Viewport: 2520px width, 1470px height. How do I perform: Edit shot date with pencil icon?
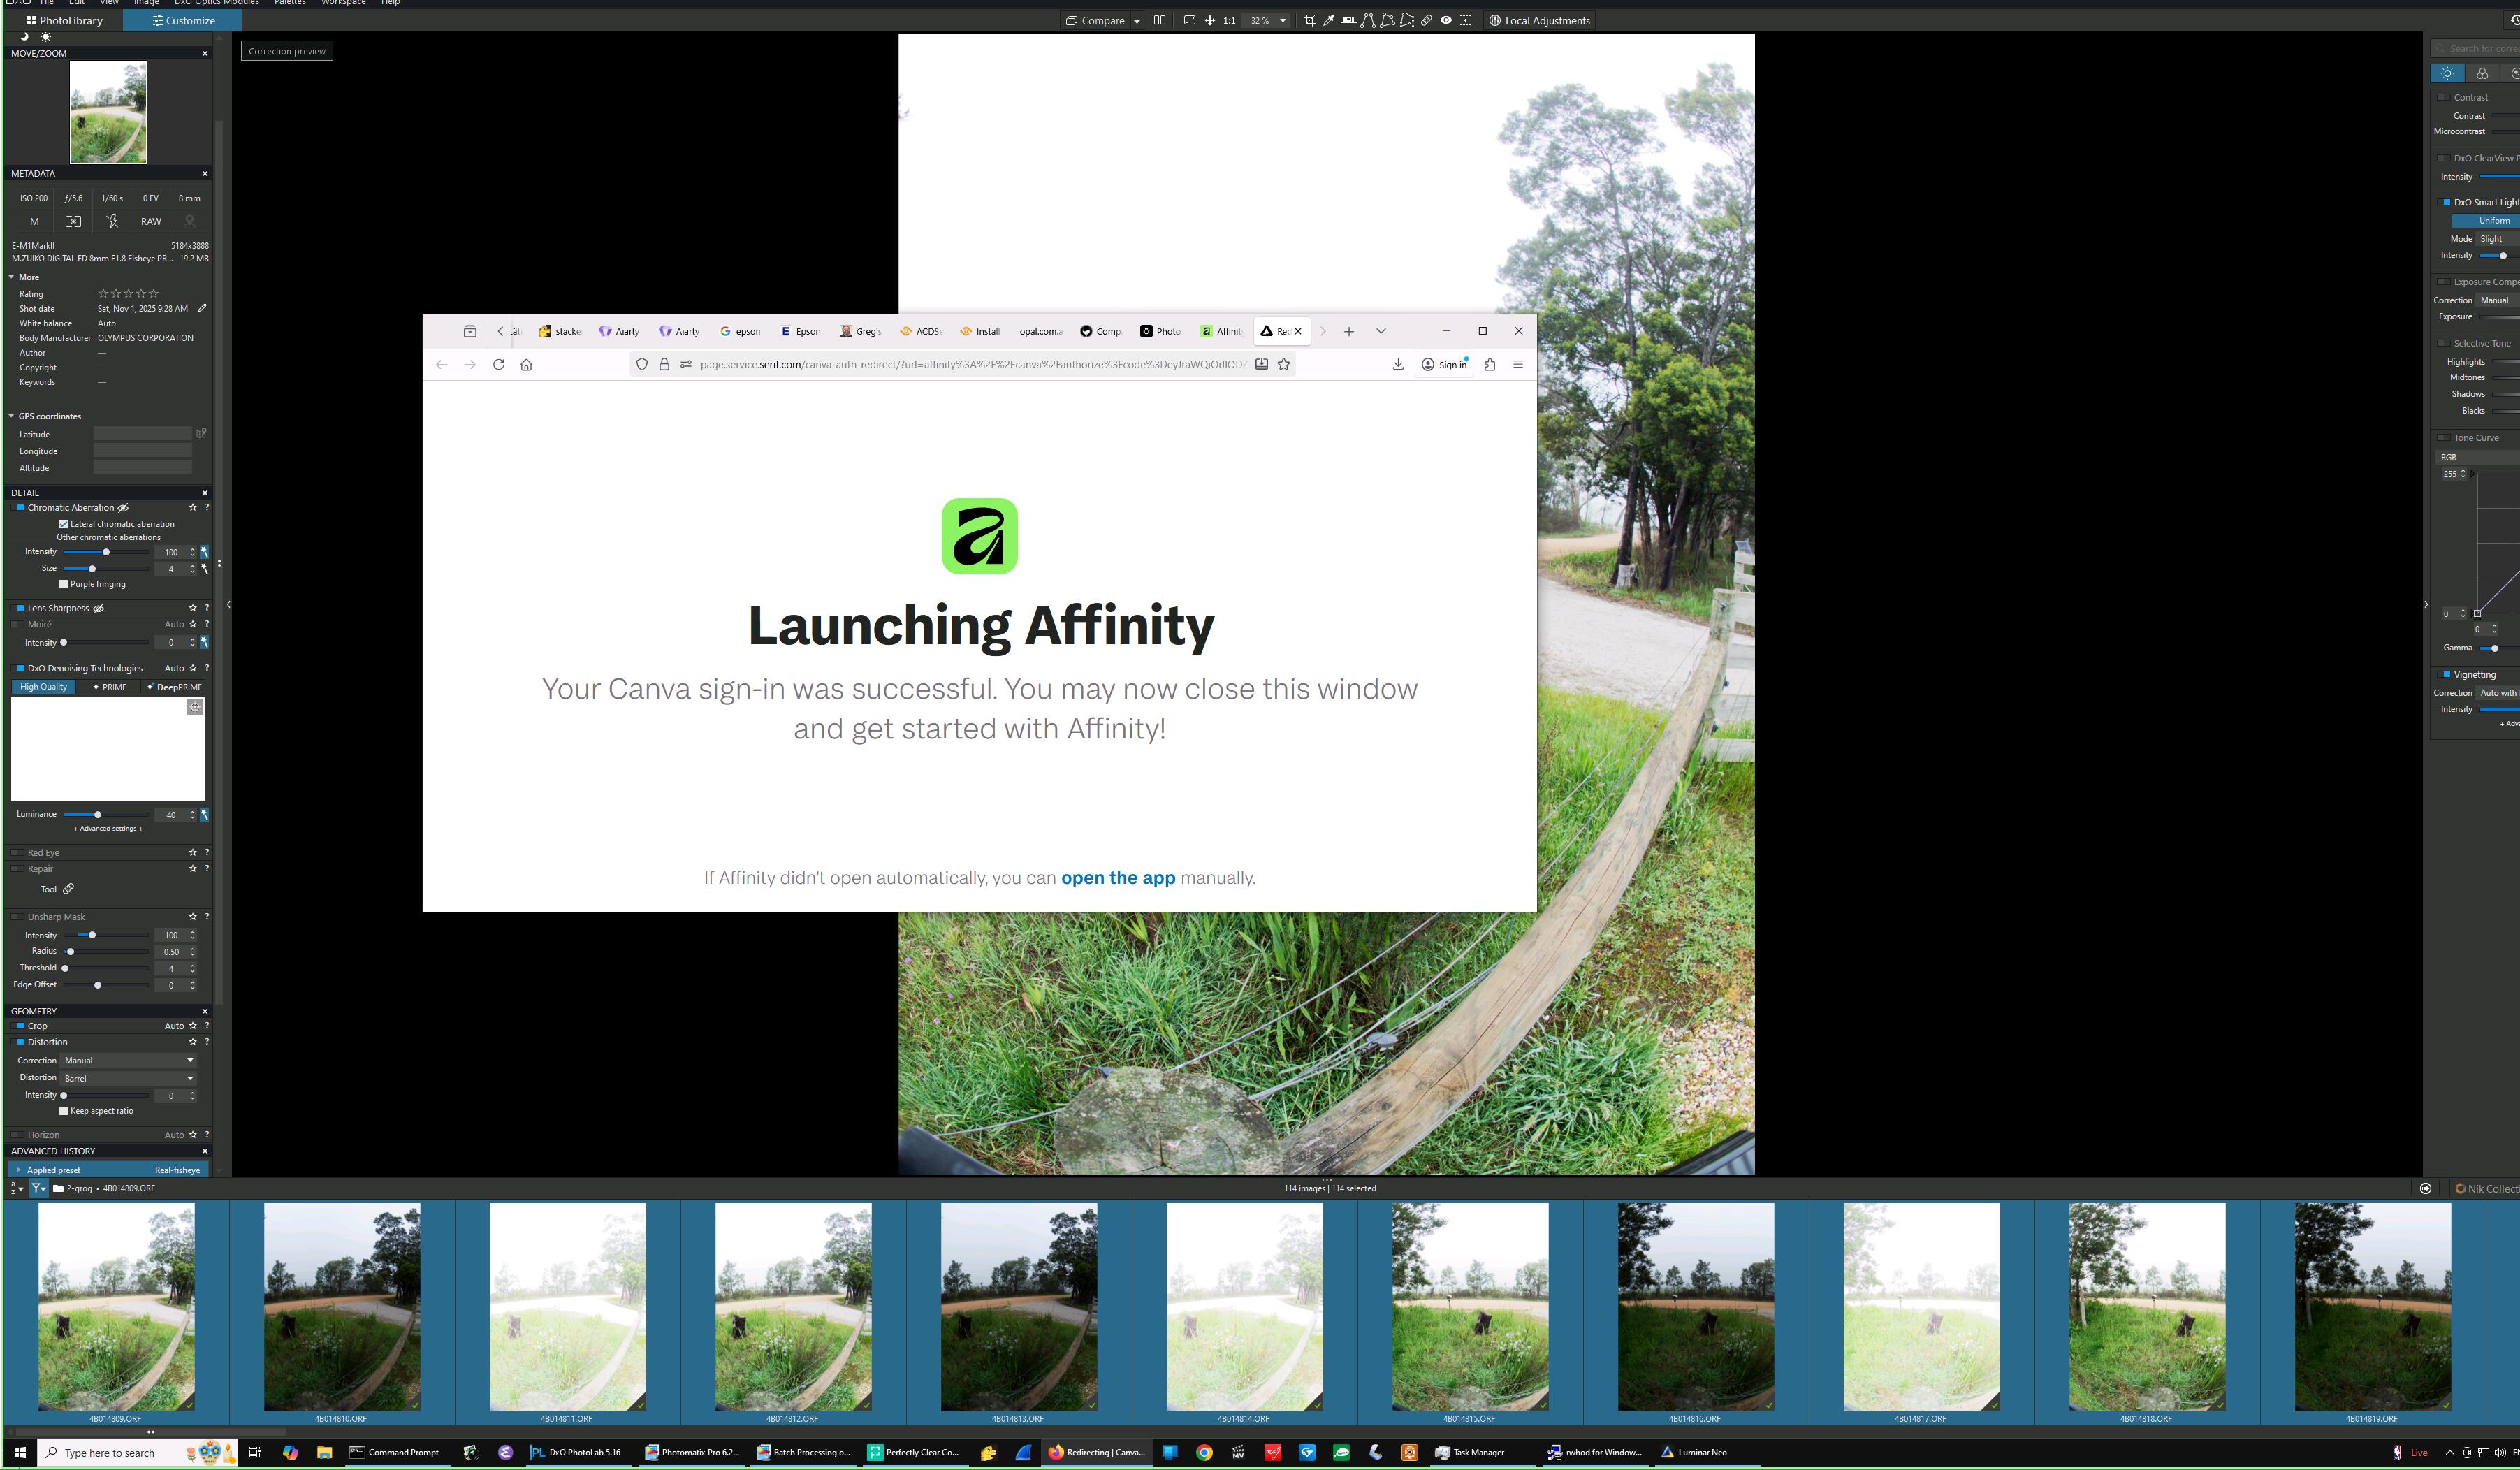click(x=202, y=308)
